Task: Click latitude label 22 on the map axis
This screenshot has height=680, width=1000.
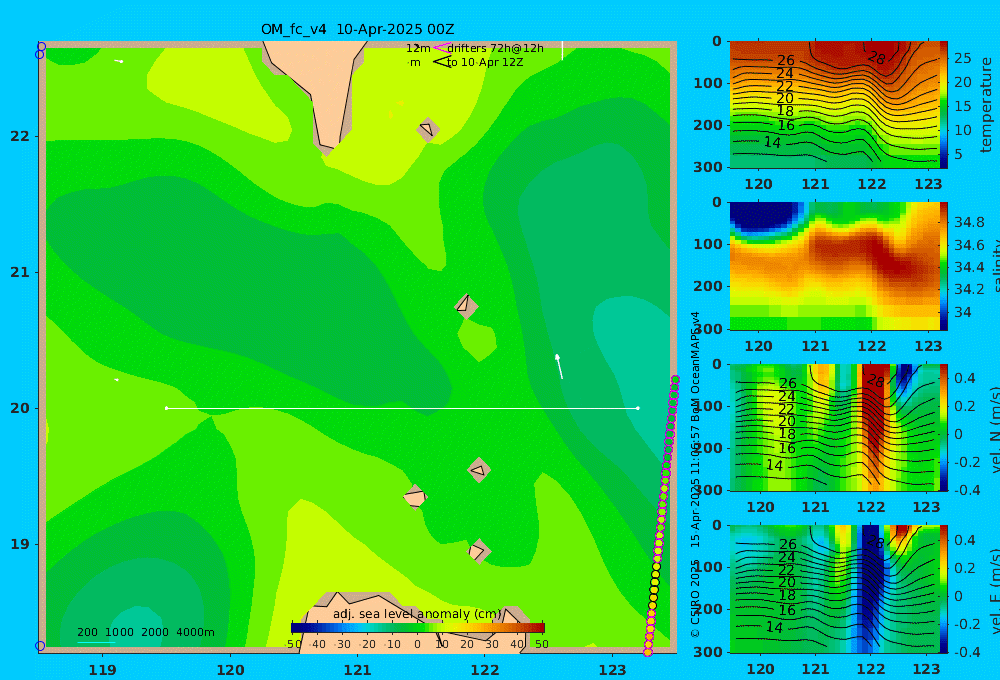Action: [20, 136]
